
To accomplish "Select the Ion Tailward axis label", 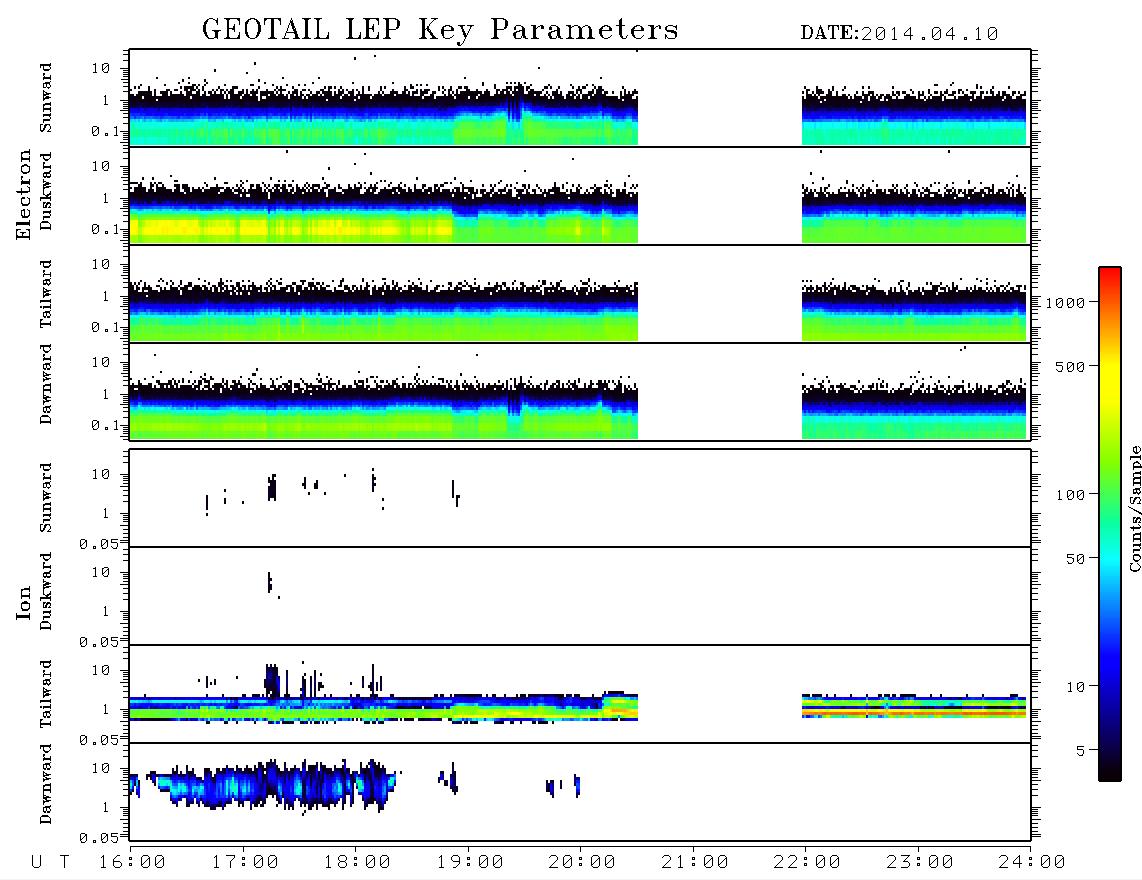I will [46, 694].
